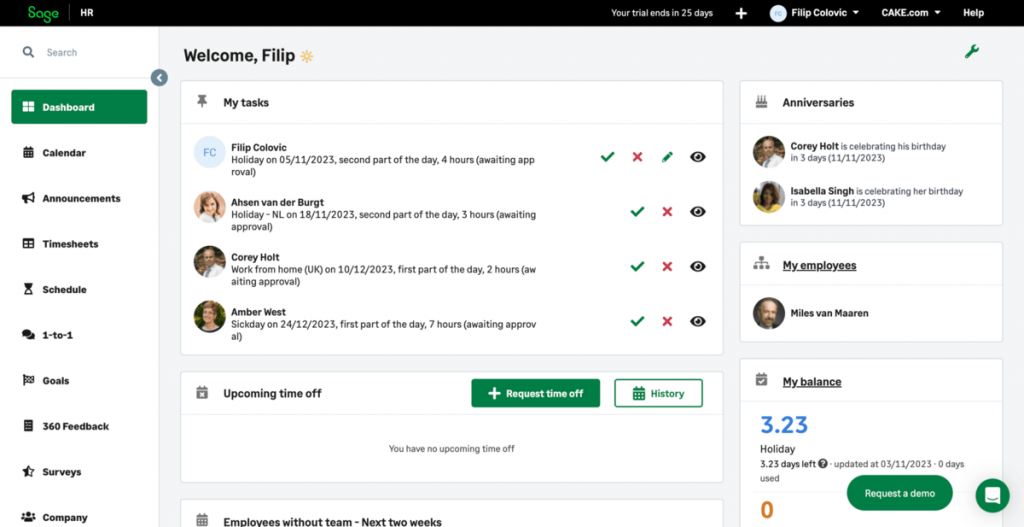Click the Goals checkered flag icon
Viewport: 1024px width, 527px height.
point(28,381)
